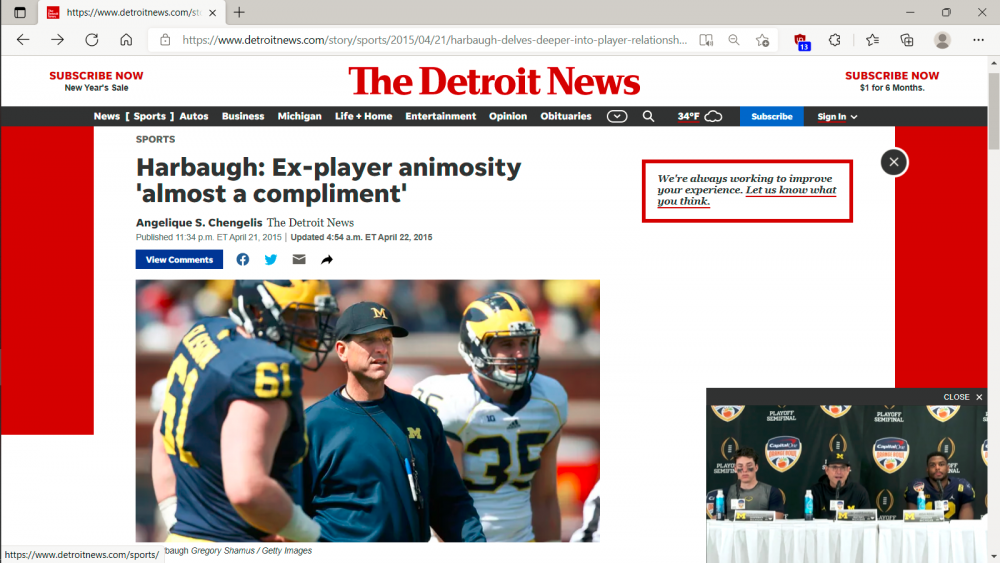Click the 34°F weather icon
This screenshot has height=563, width=1000.
[x=700, y=116]
